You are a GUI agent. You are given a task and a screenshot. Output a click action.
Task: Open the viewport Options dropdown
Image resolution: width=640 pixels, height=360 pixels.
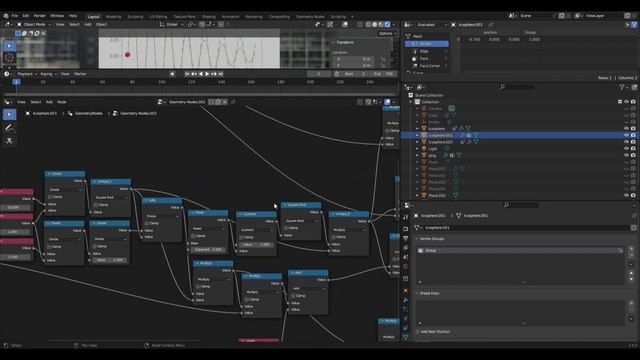coord(387,33)
